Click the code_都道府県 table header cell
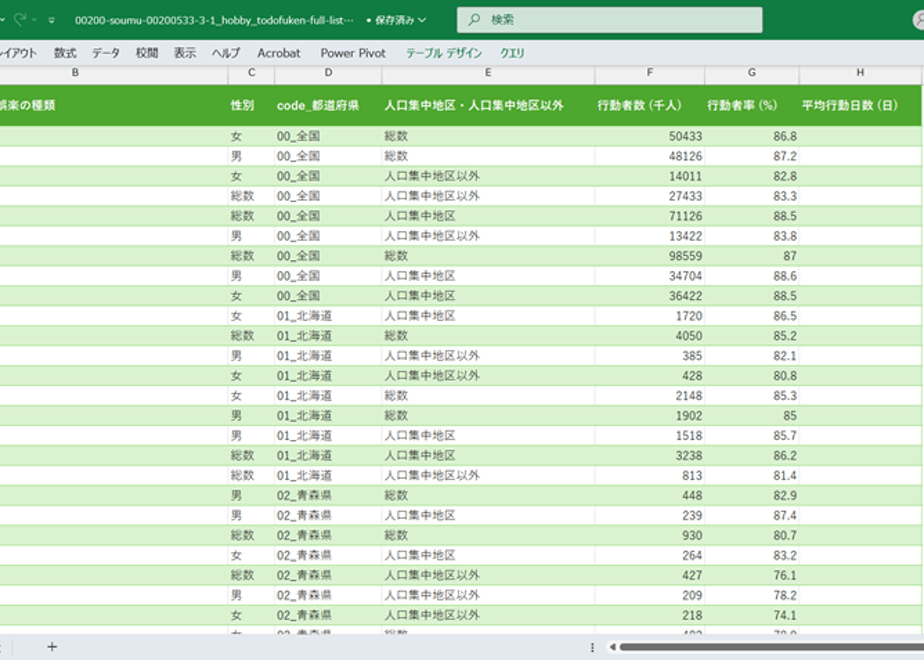The image size is (924, 660). point(328,105)
